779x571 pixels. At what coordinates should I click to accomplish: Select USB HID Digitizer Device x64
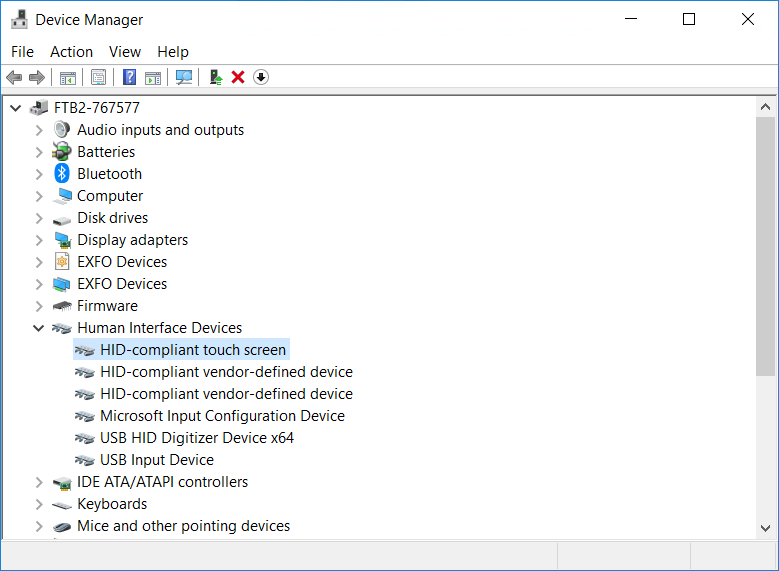click(197, 438)
